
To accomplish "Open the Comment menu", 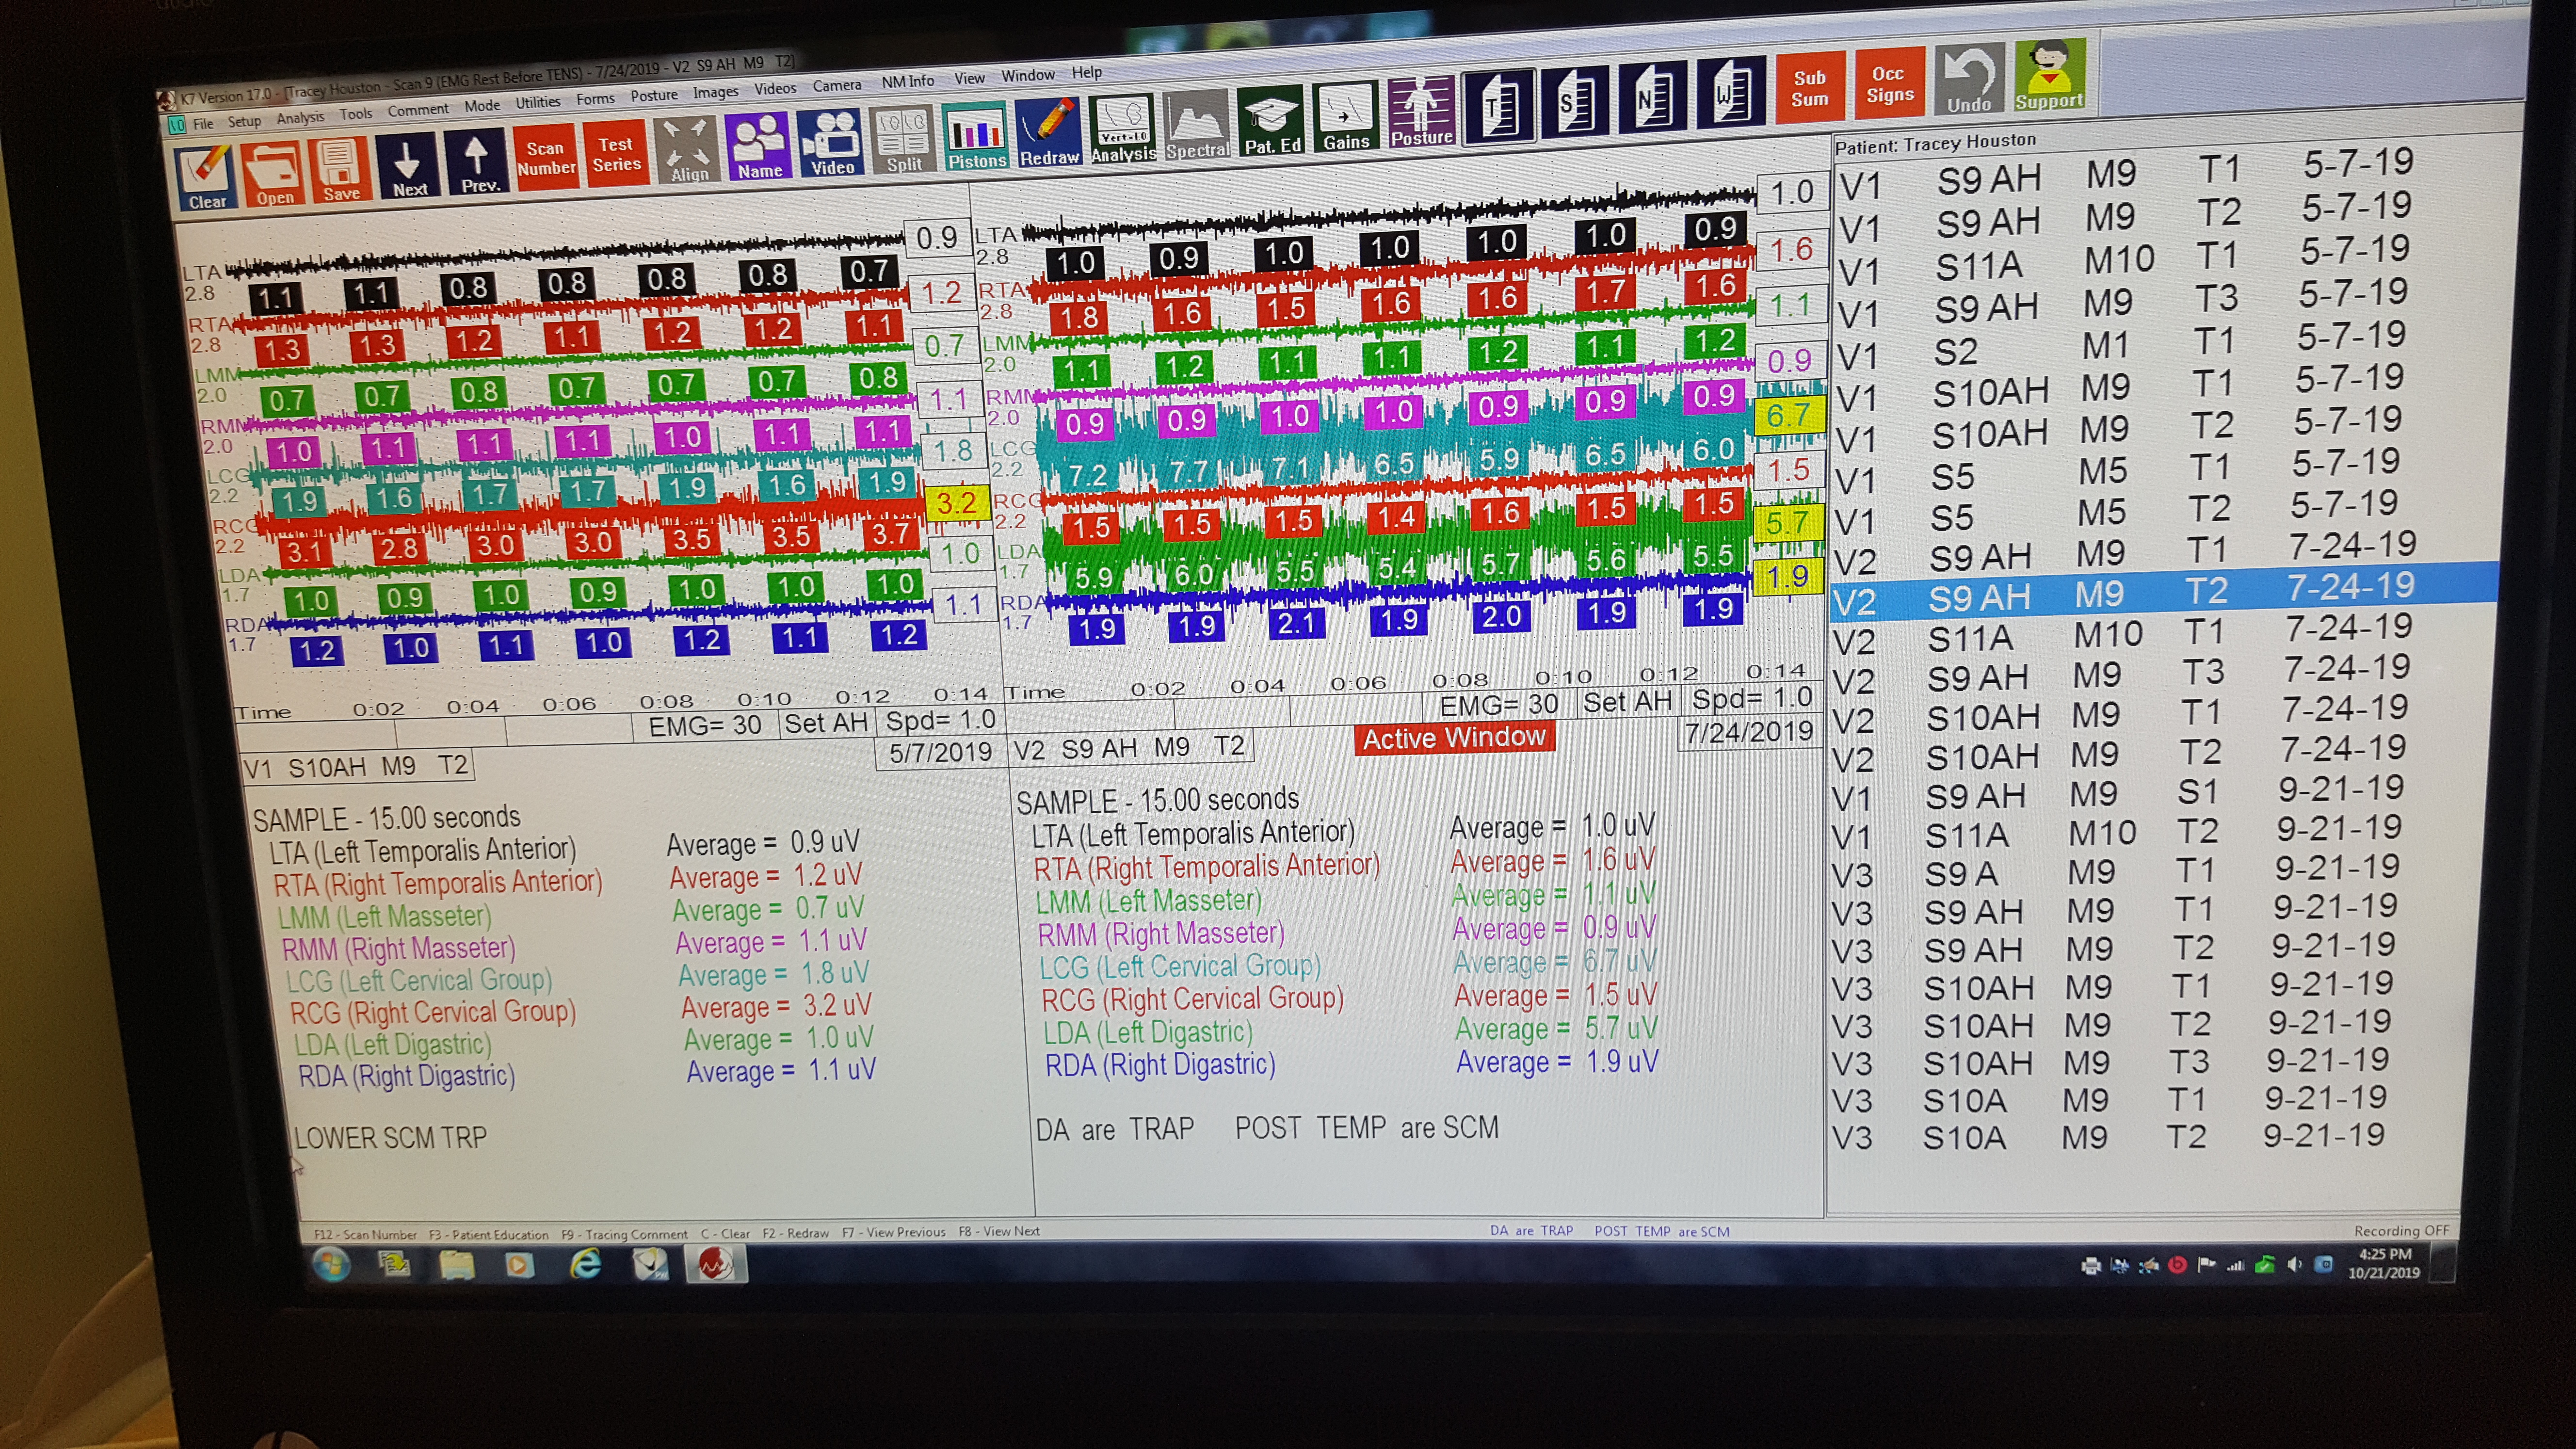I will [418, 110].
